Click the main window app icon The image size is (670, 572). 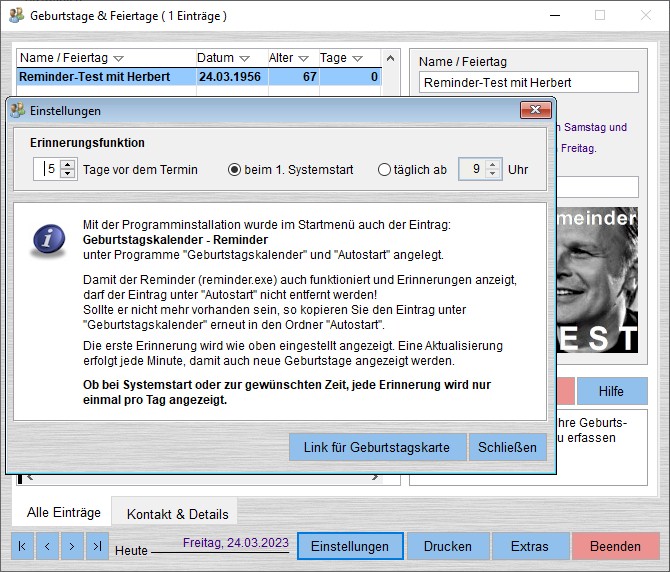point(16,15)
